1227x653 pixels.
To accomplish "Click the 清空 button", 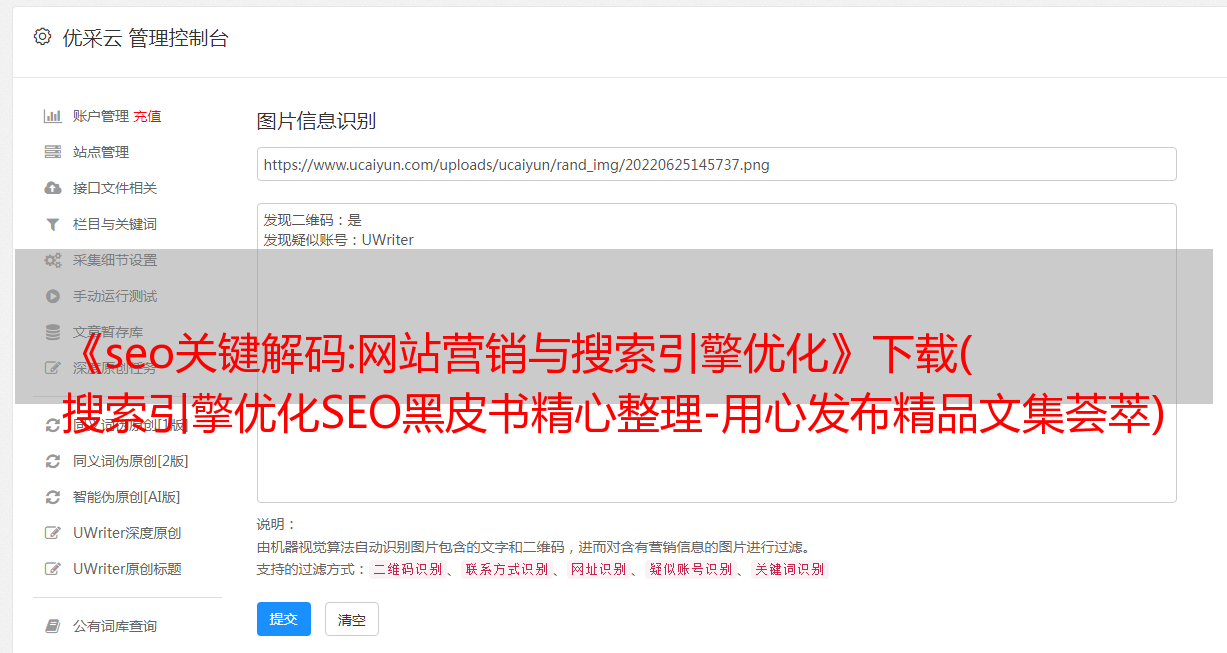I will tap(352, 620).
